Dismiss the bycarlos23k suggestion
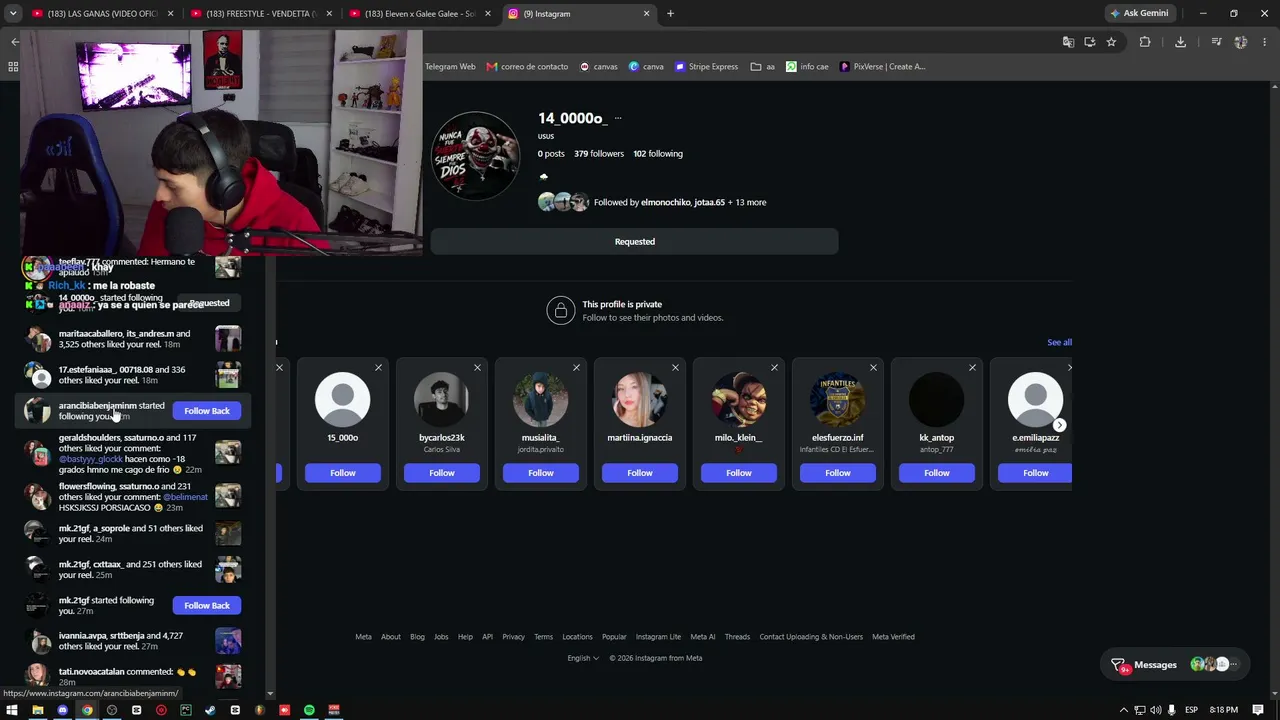The image size is (1280, 720). (x=477, y=368)
